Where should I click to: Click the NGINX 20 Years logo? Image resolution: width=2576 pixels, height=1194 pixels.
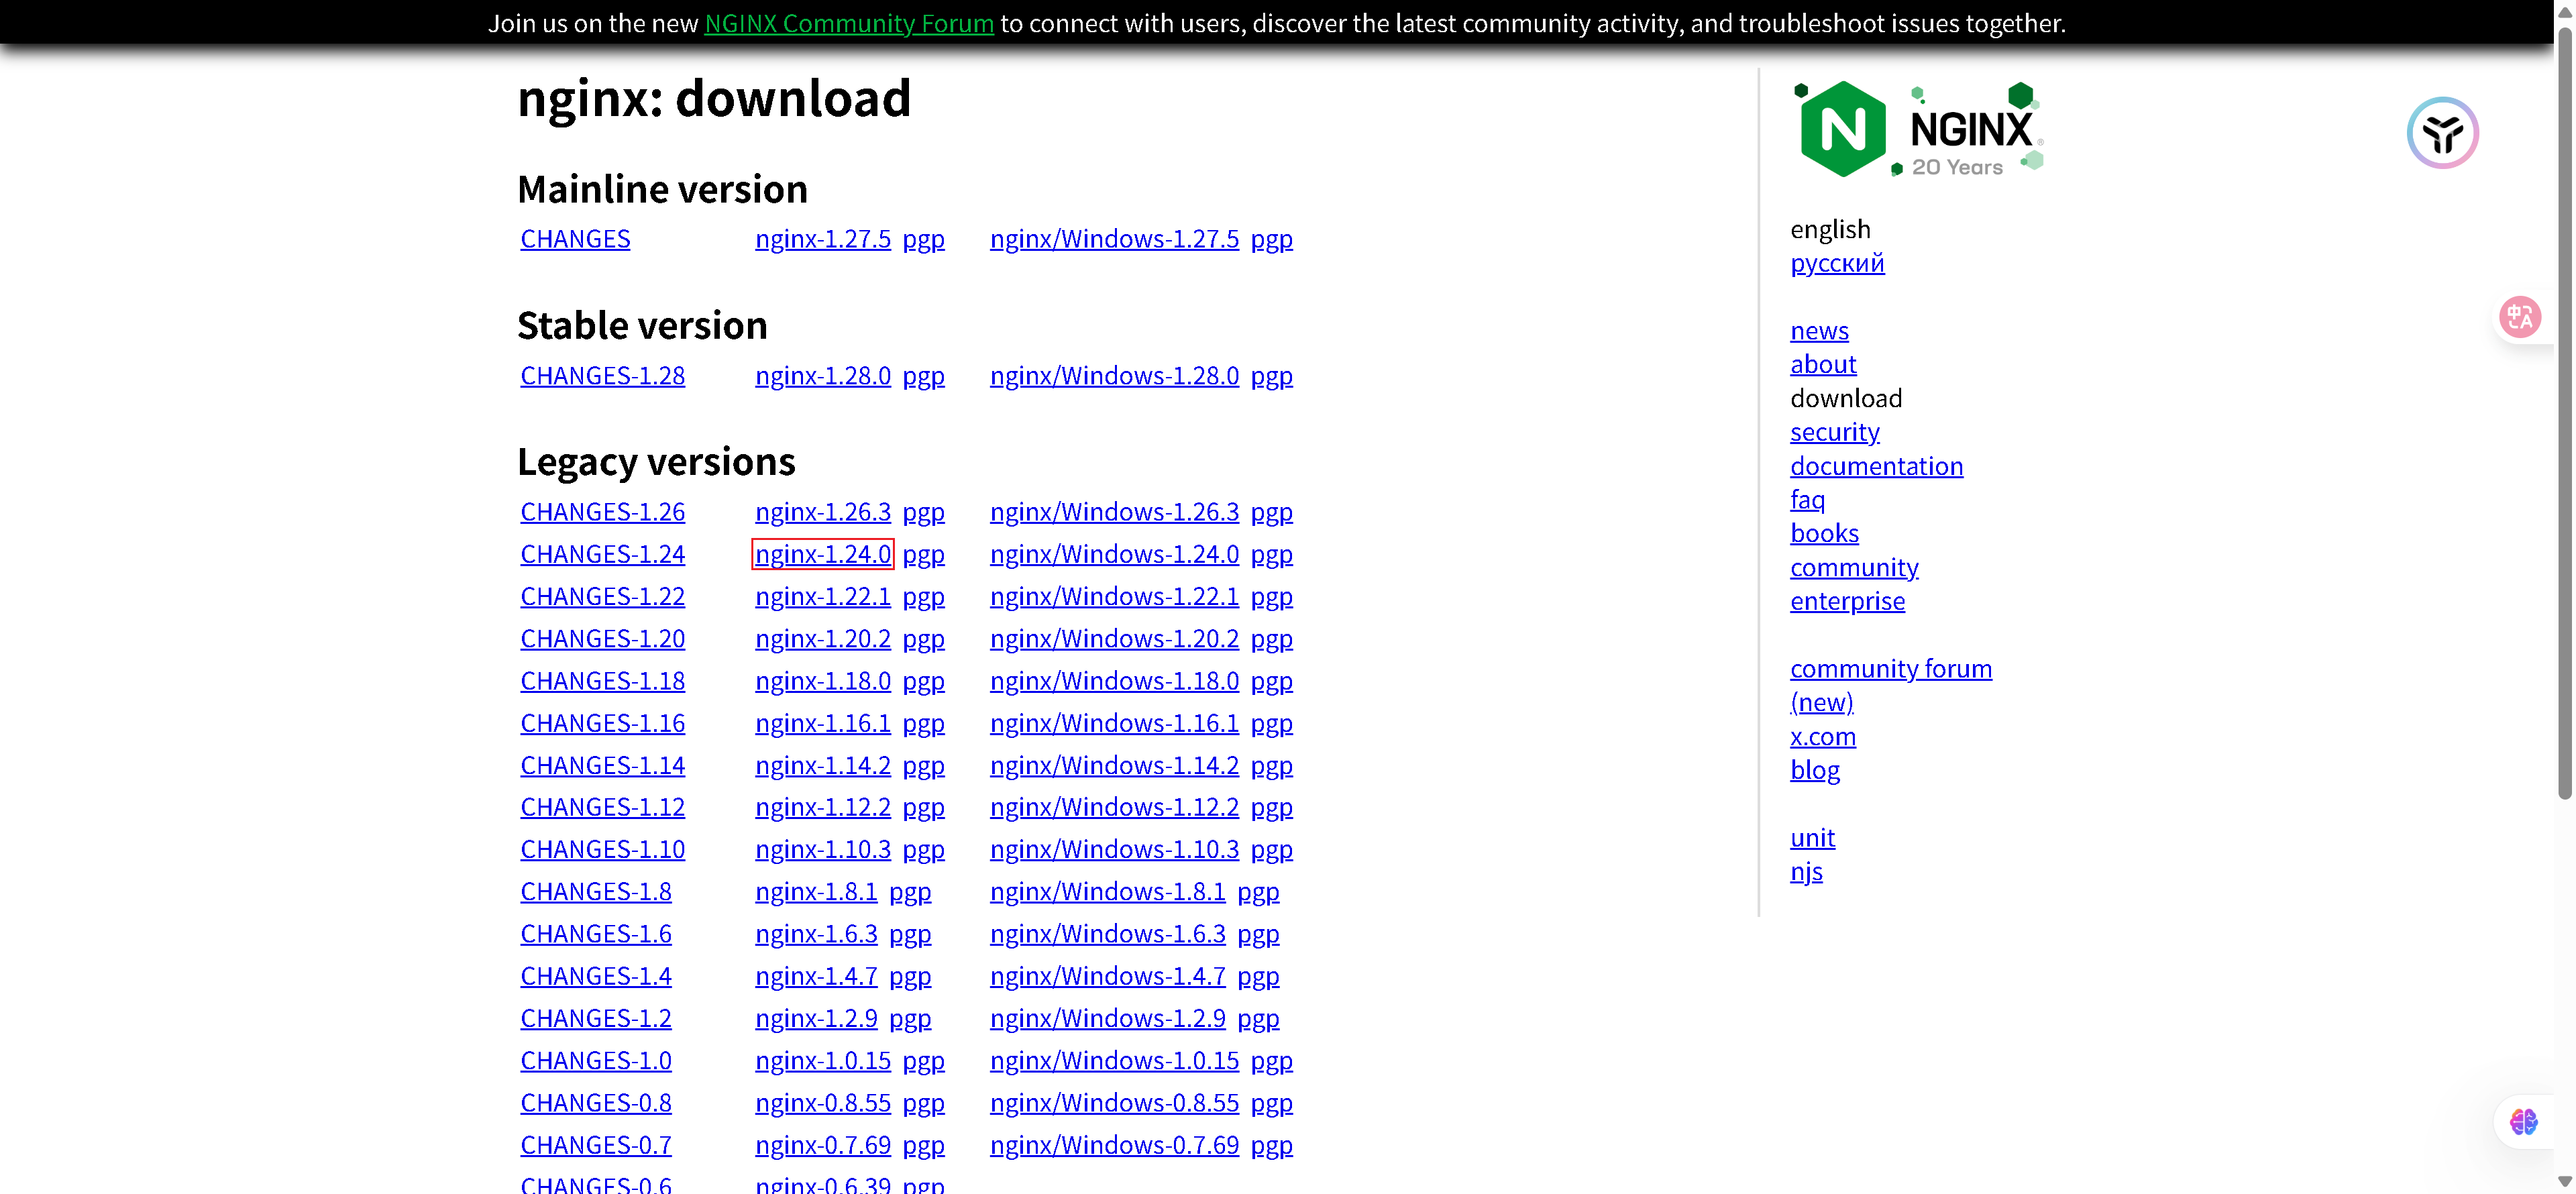point(1918,130)
